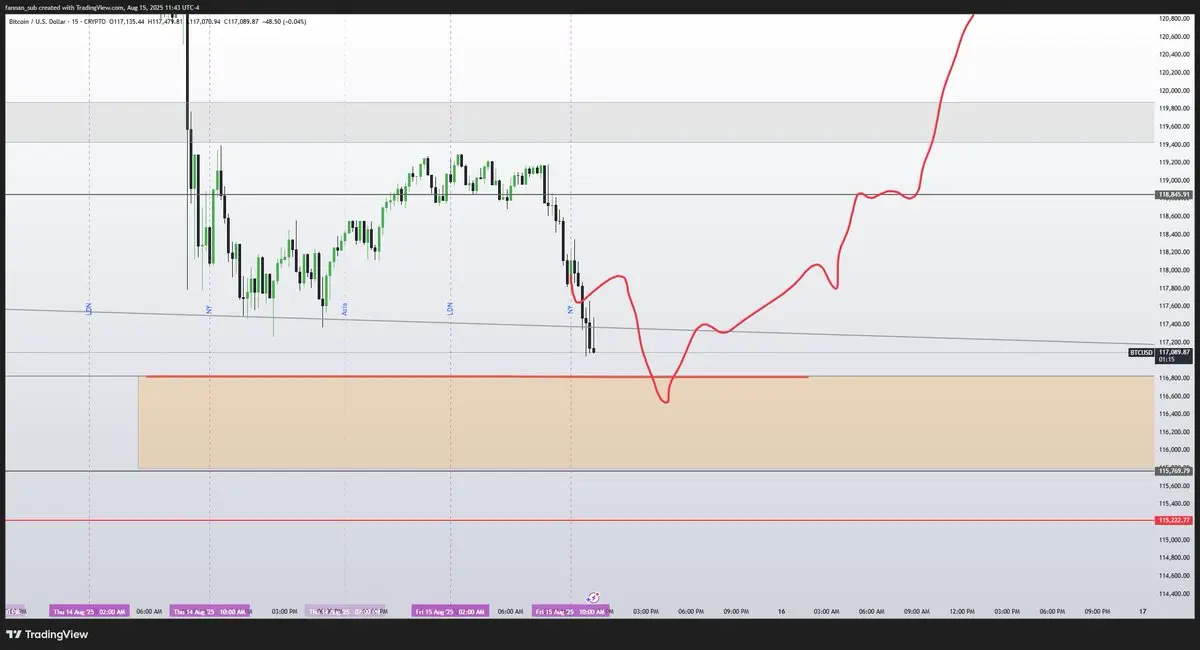The image size is (1200, 650).
Task: Click 114,400.00 on the price scale
Action: pos(1174,593)
